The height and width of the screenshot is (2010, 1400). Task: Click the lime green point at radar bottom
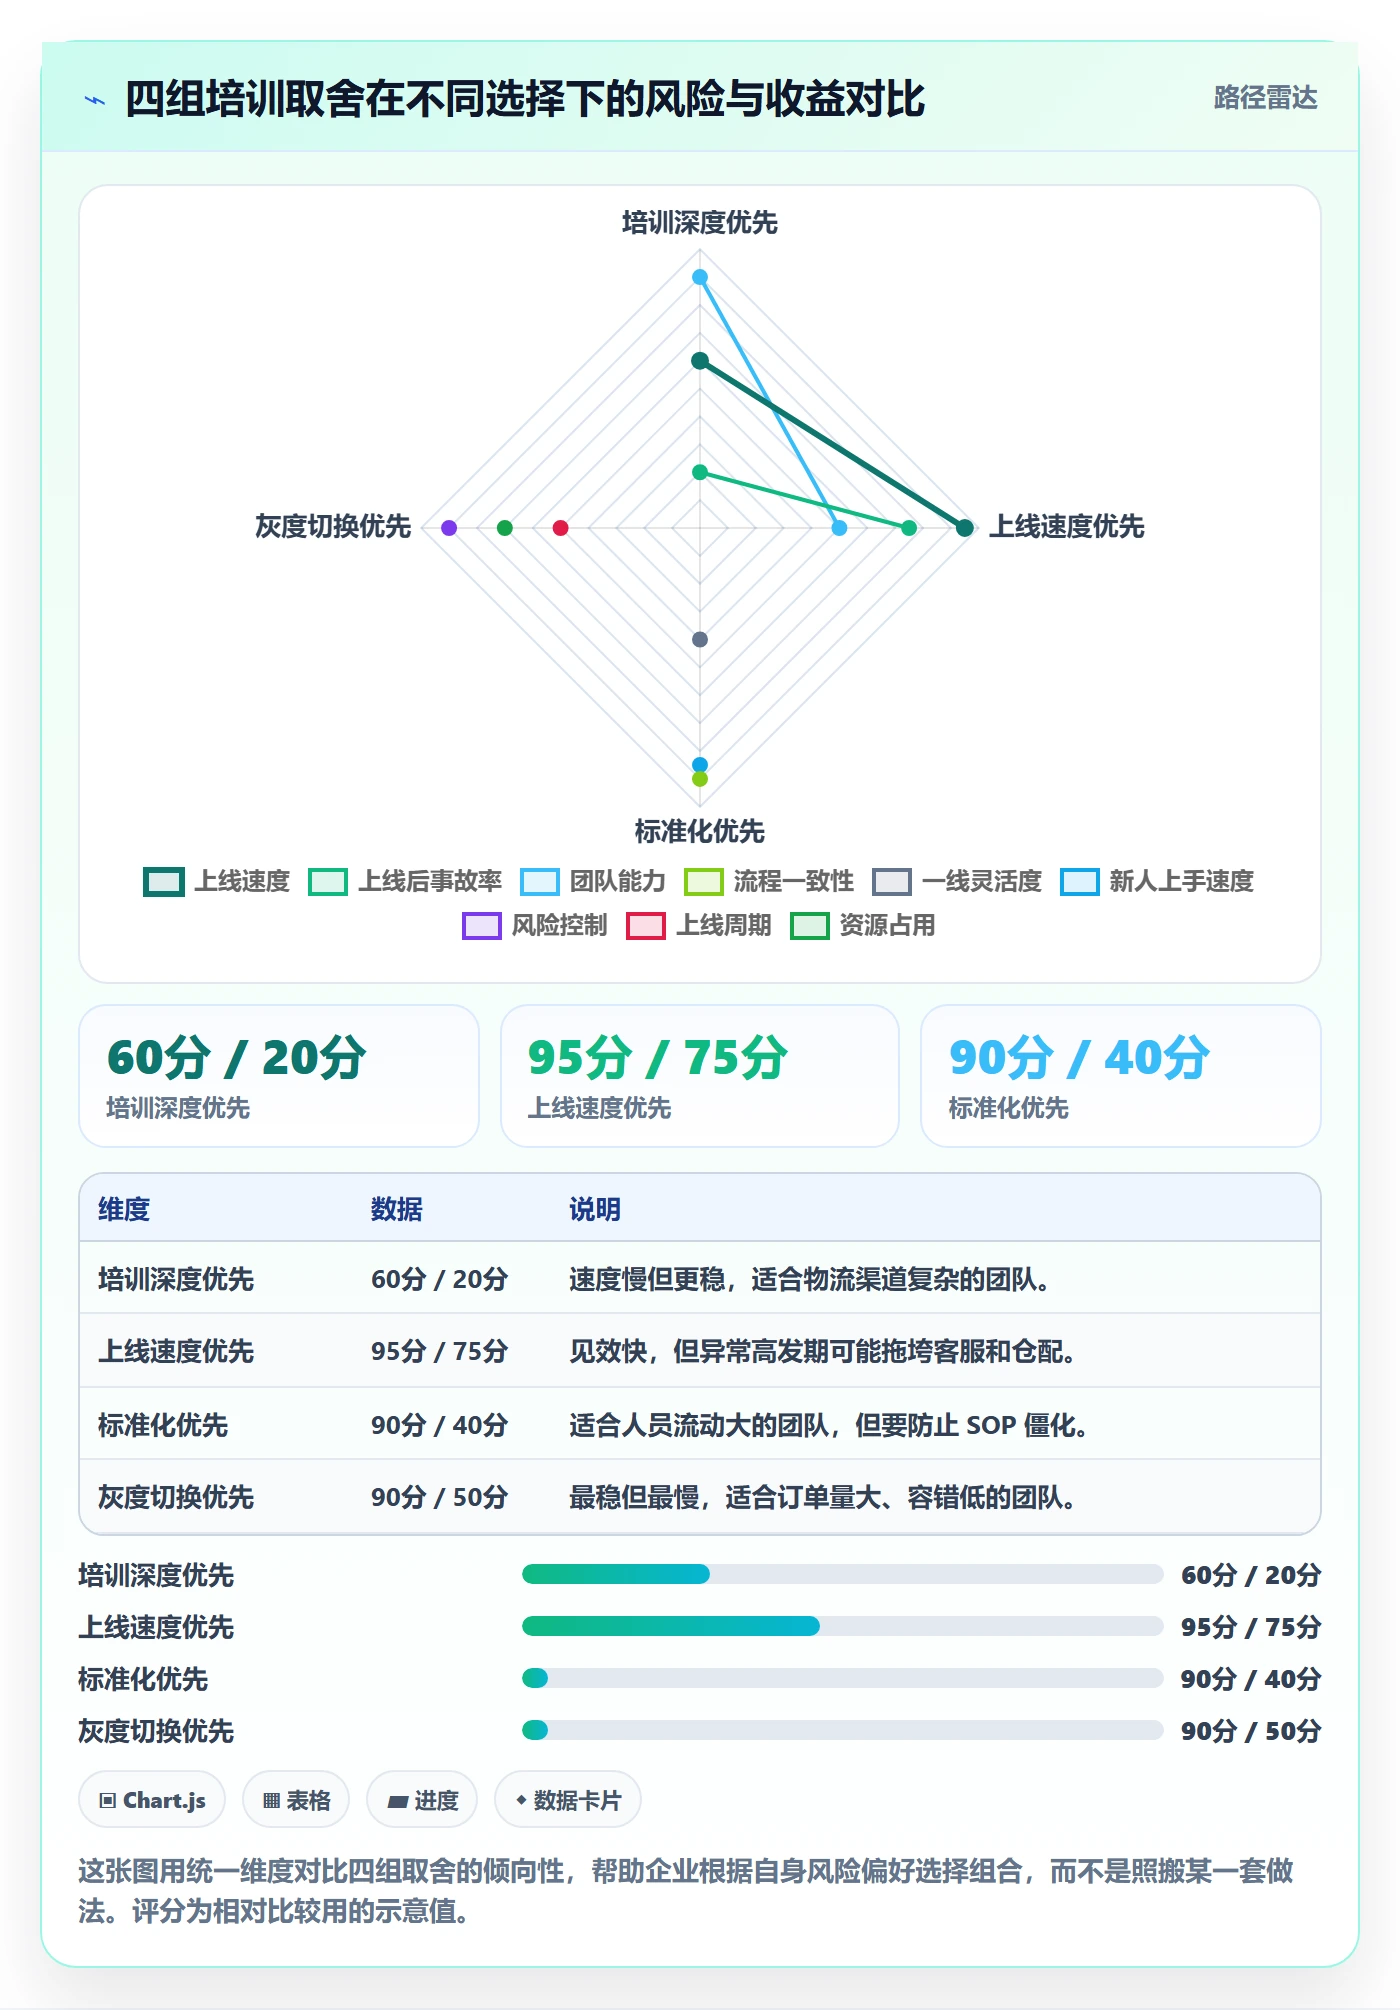click(700, 779)
